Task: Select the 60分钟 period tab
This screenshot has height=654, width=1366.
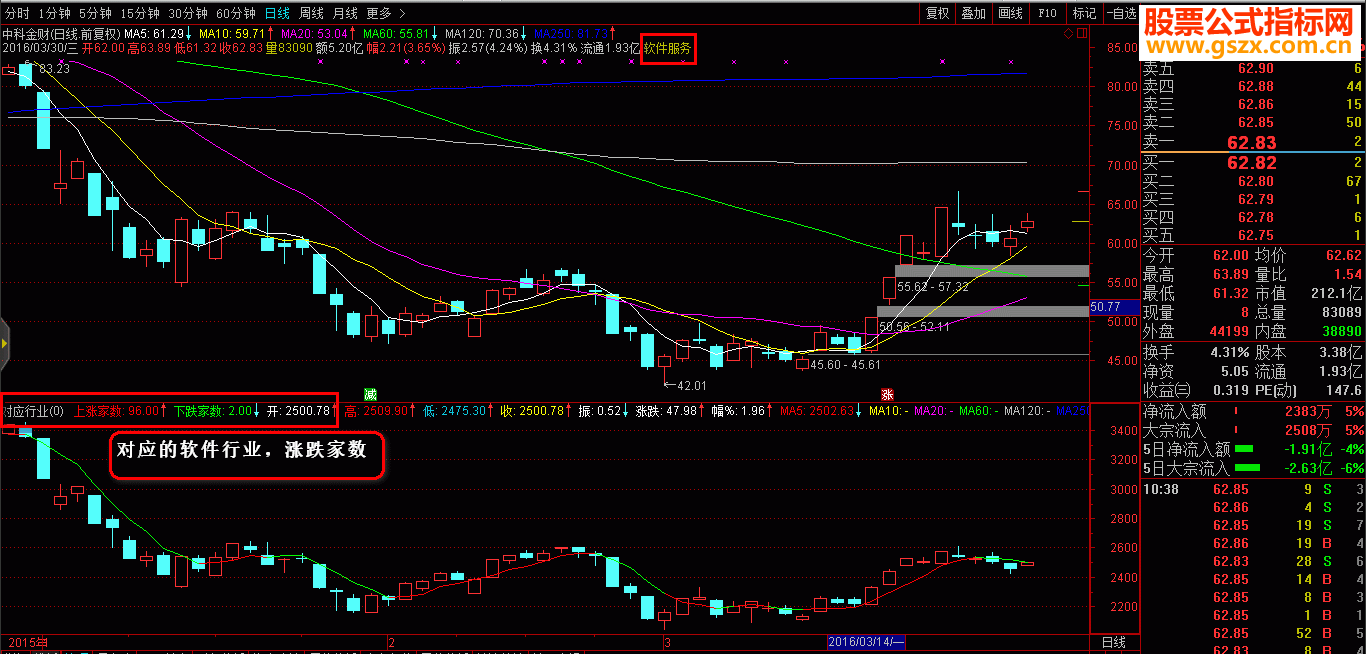Action: (x=236, y=14)
